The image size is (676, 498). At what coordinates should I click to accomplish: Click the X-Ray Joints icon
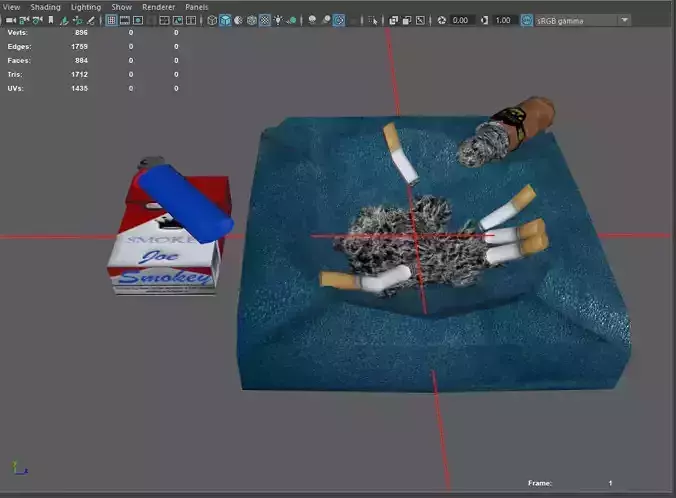pyautogui.click(x=420, y=20)
